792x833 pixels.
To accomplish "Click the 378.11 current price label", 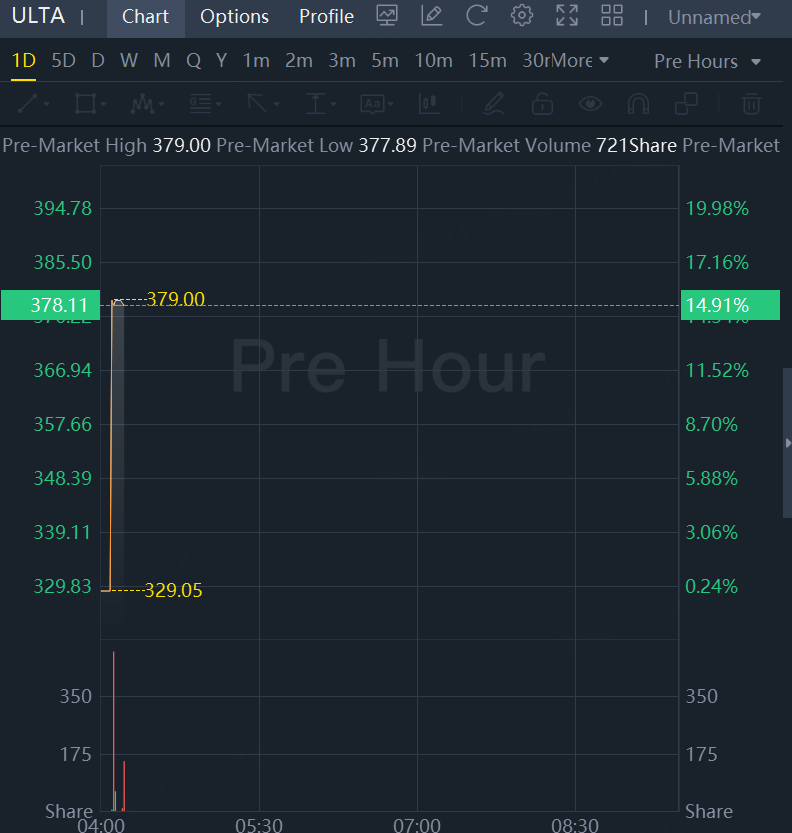I will [46, 305].
